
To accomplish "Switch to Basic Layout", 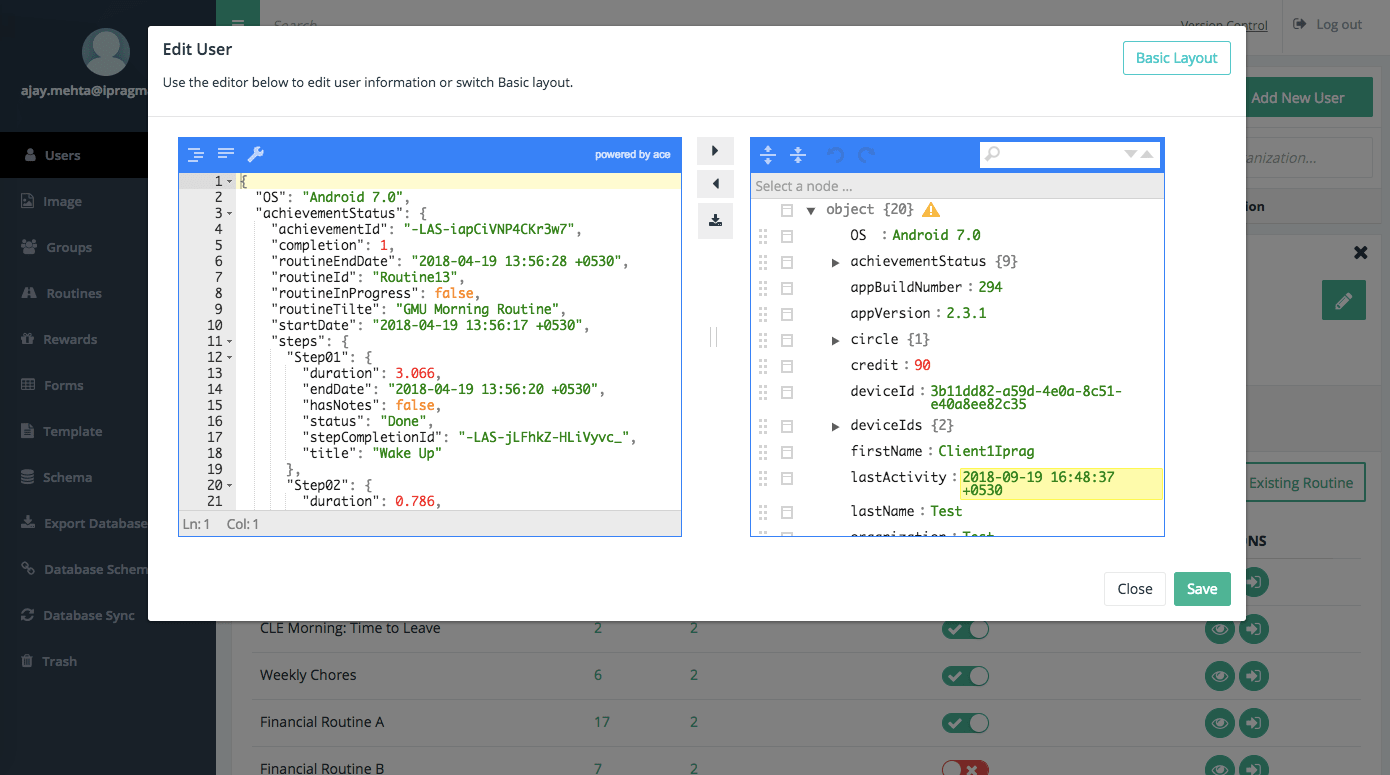I will [x=1176, y=58].
